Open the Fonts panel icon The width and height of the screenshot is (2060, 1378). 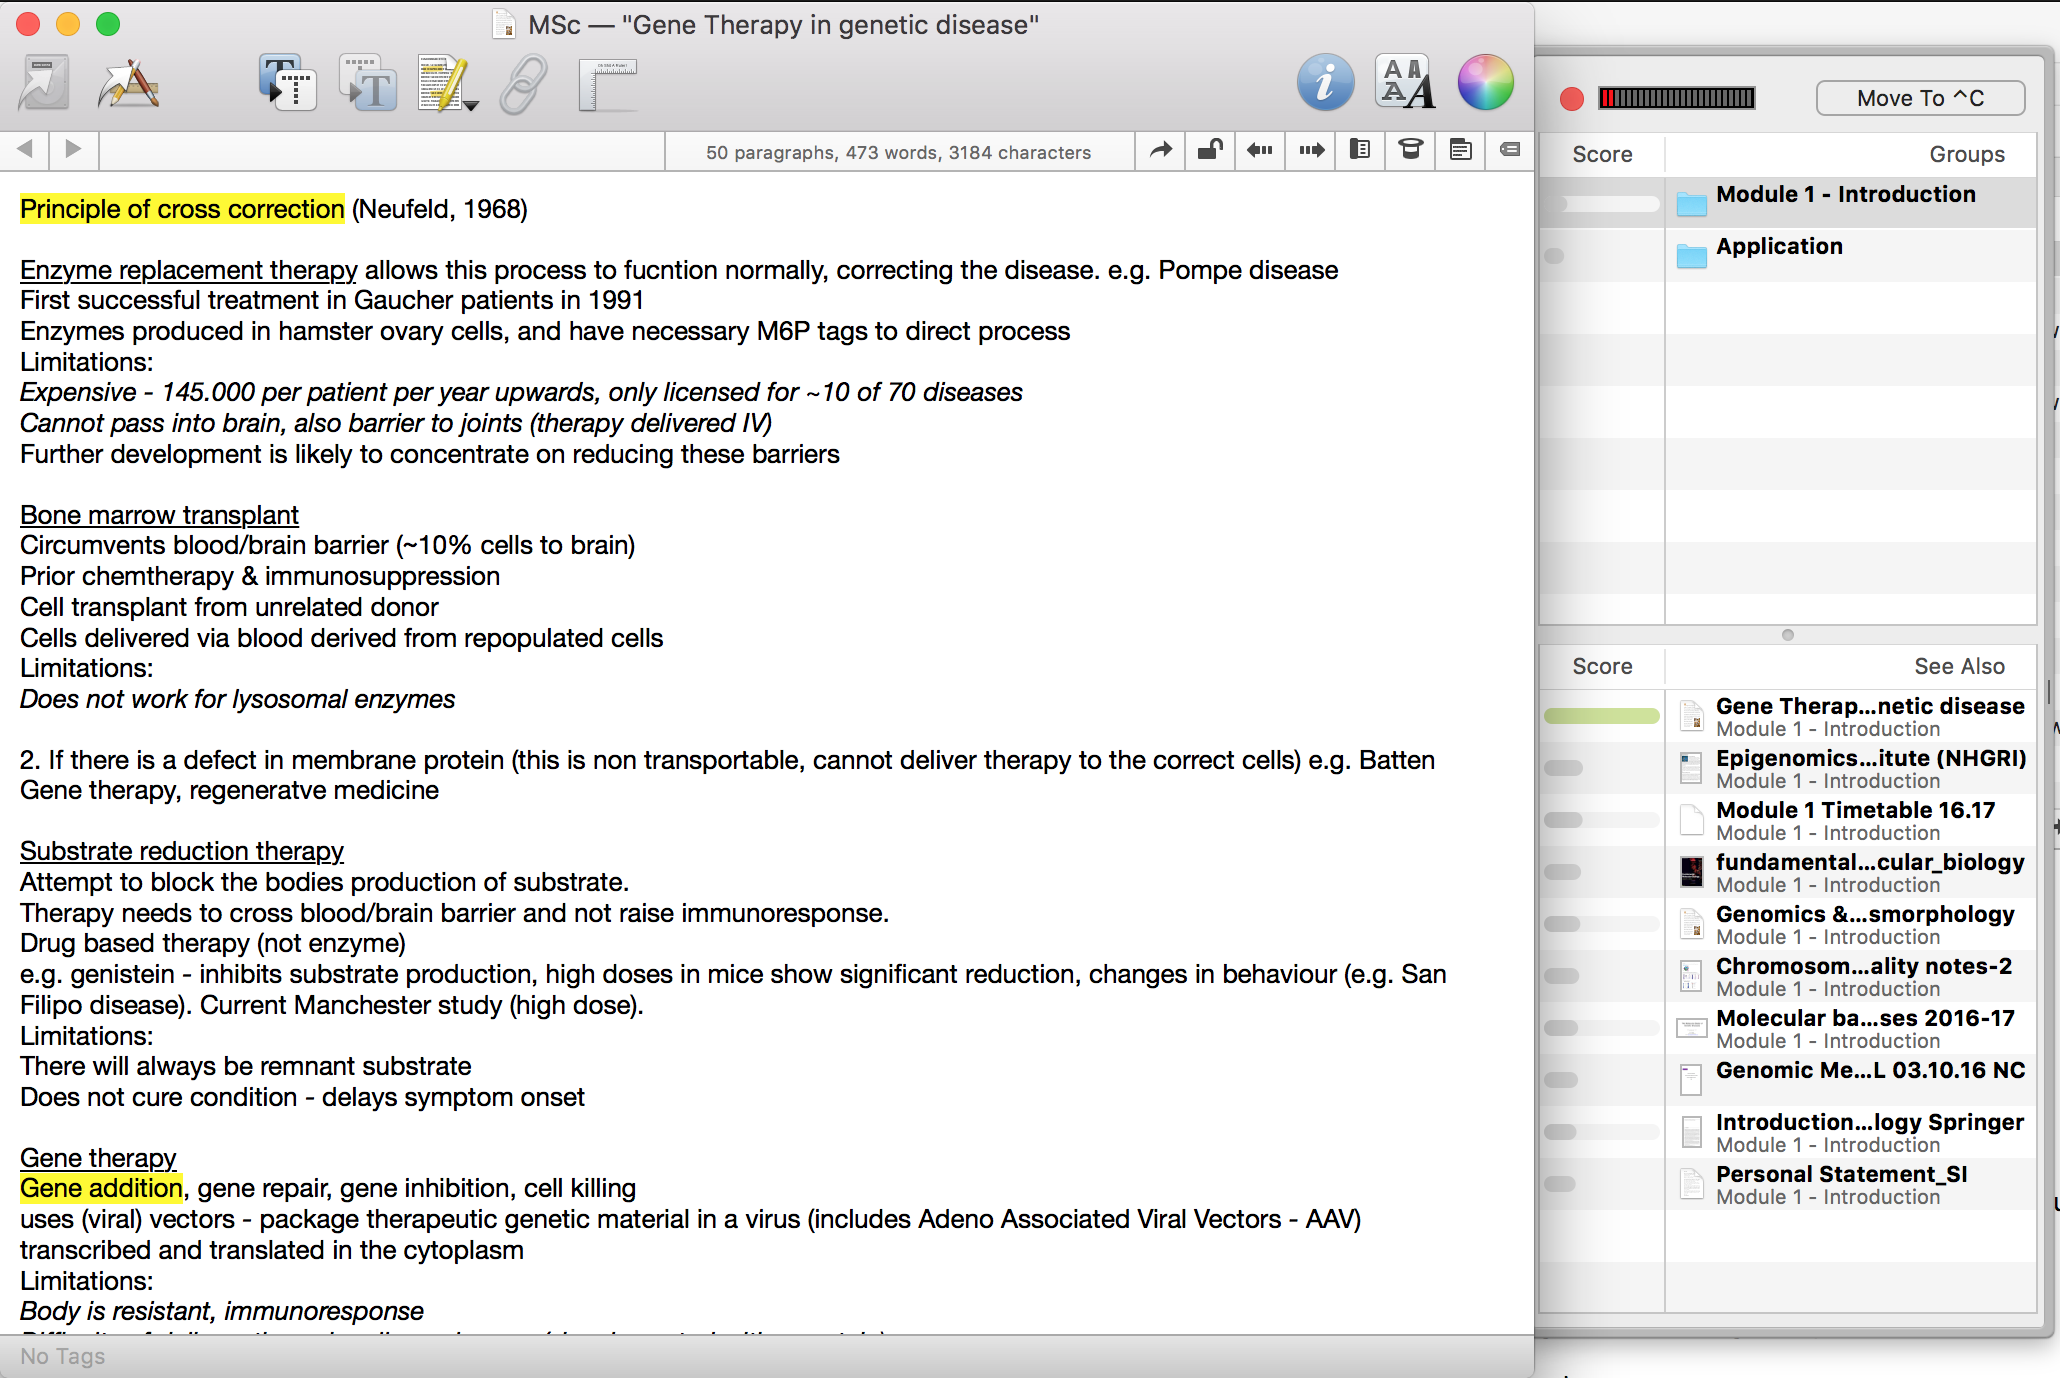point(1405,82)
